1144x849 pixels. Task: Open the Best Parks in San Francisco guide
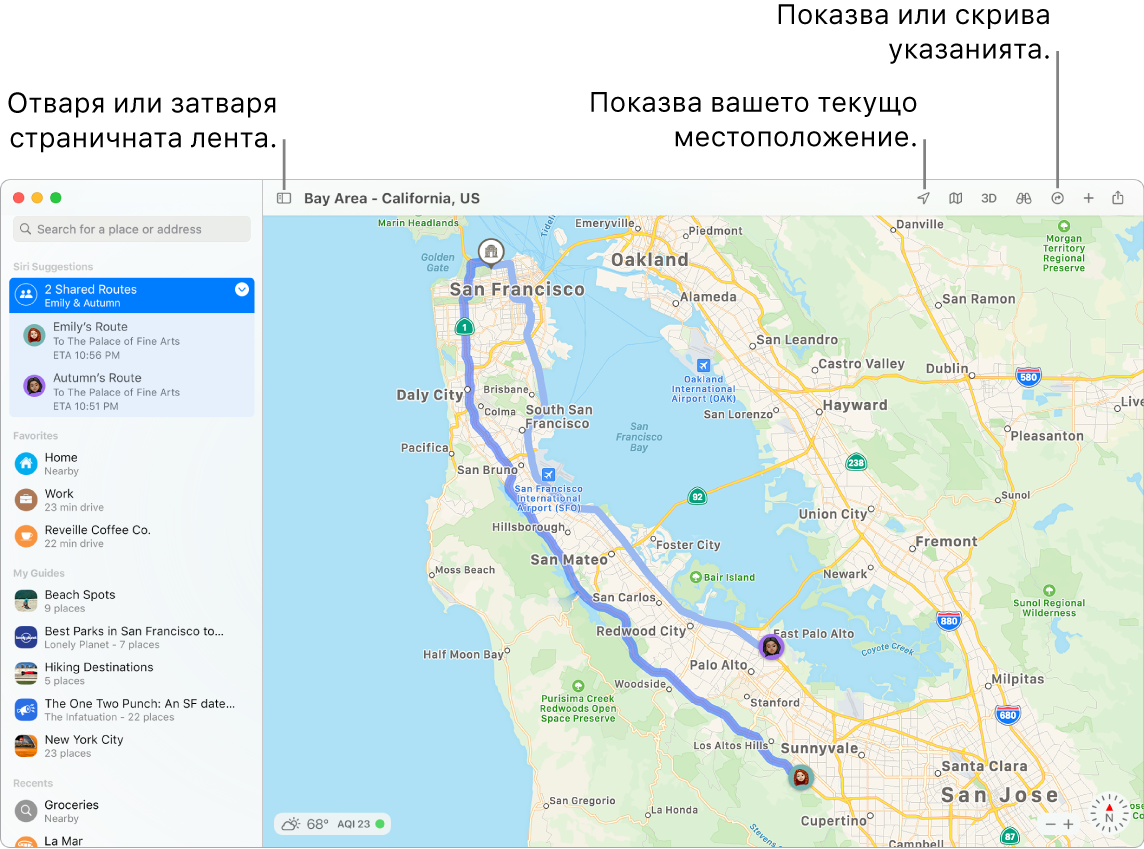(x=131, y=637)
